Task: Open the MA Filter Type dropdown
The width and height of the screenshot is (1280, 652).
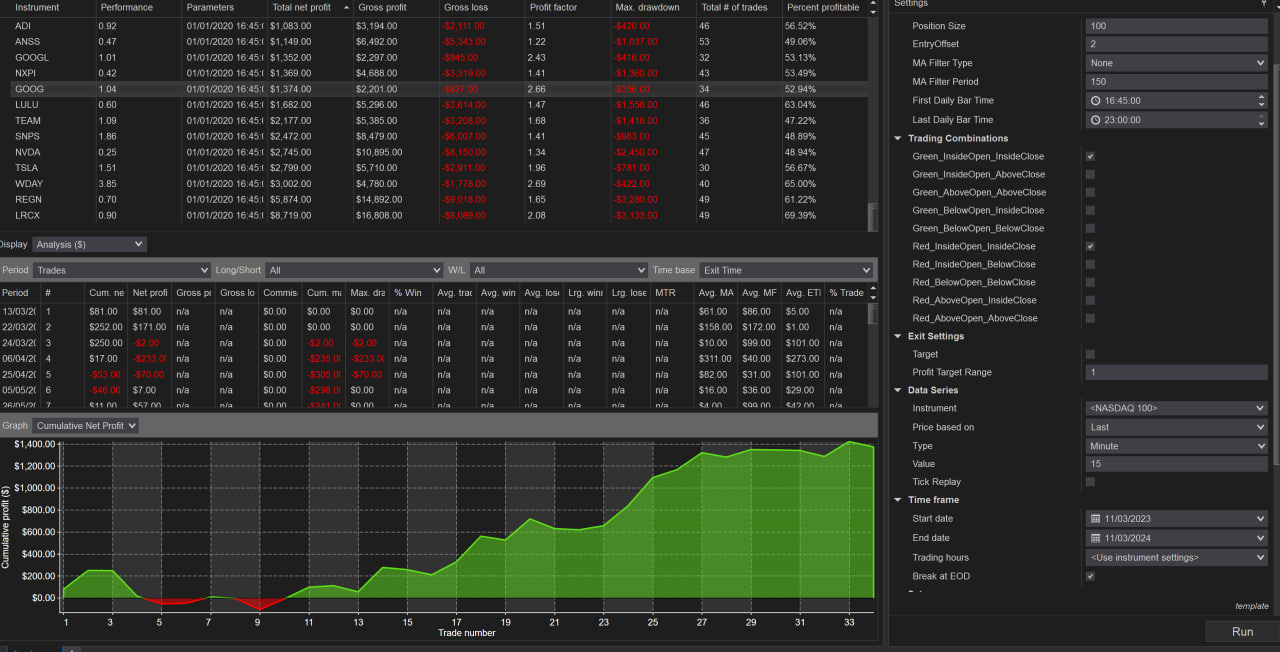Action: click(x=1176, y=63)
